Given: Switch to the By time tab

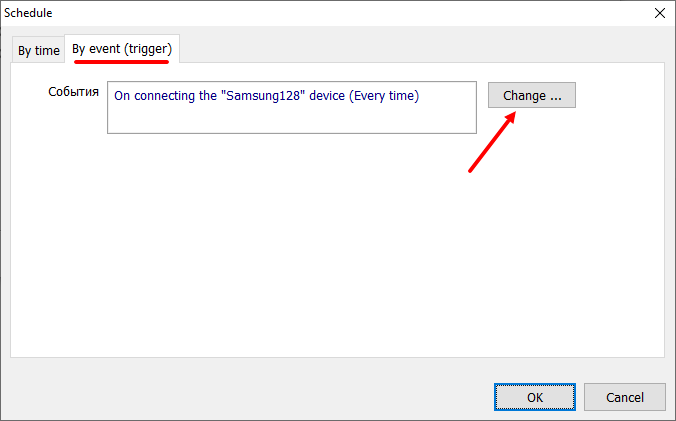Looking at the screenshot, I should 39,51.
